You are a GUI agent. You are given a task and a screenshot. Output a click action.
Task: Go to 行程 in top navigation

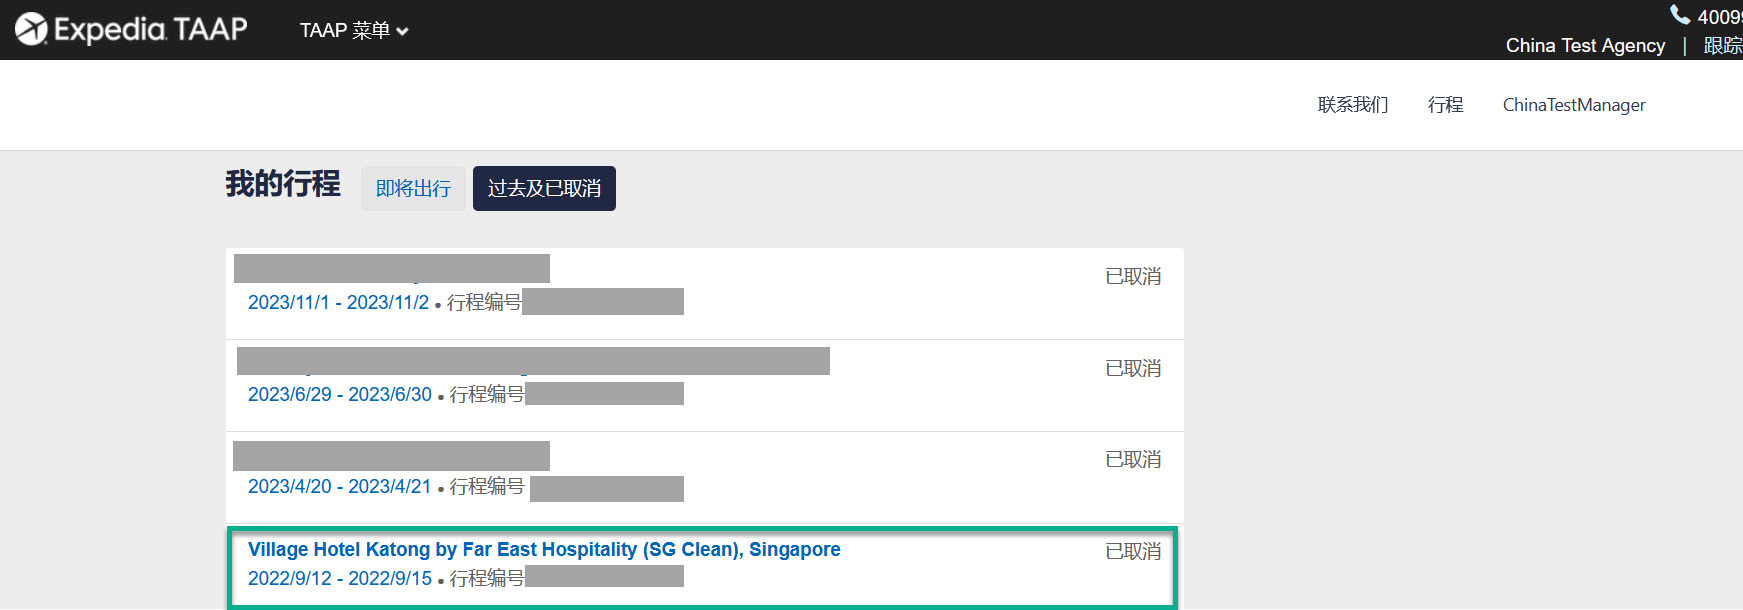(1445, 105)
